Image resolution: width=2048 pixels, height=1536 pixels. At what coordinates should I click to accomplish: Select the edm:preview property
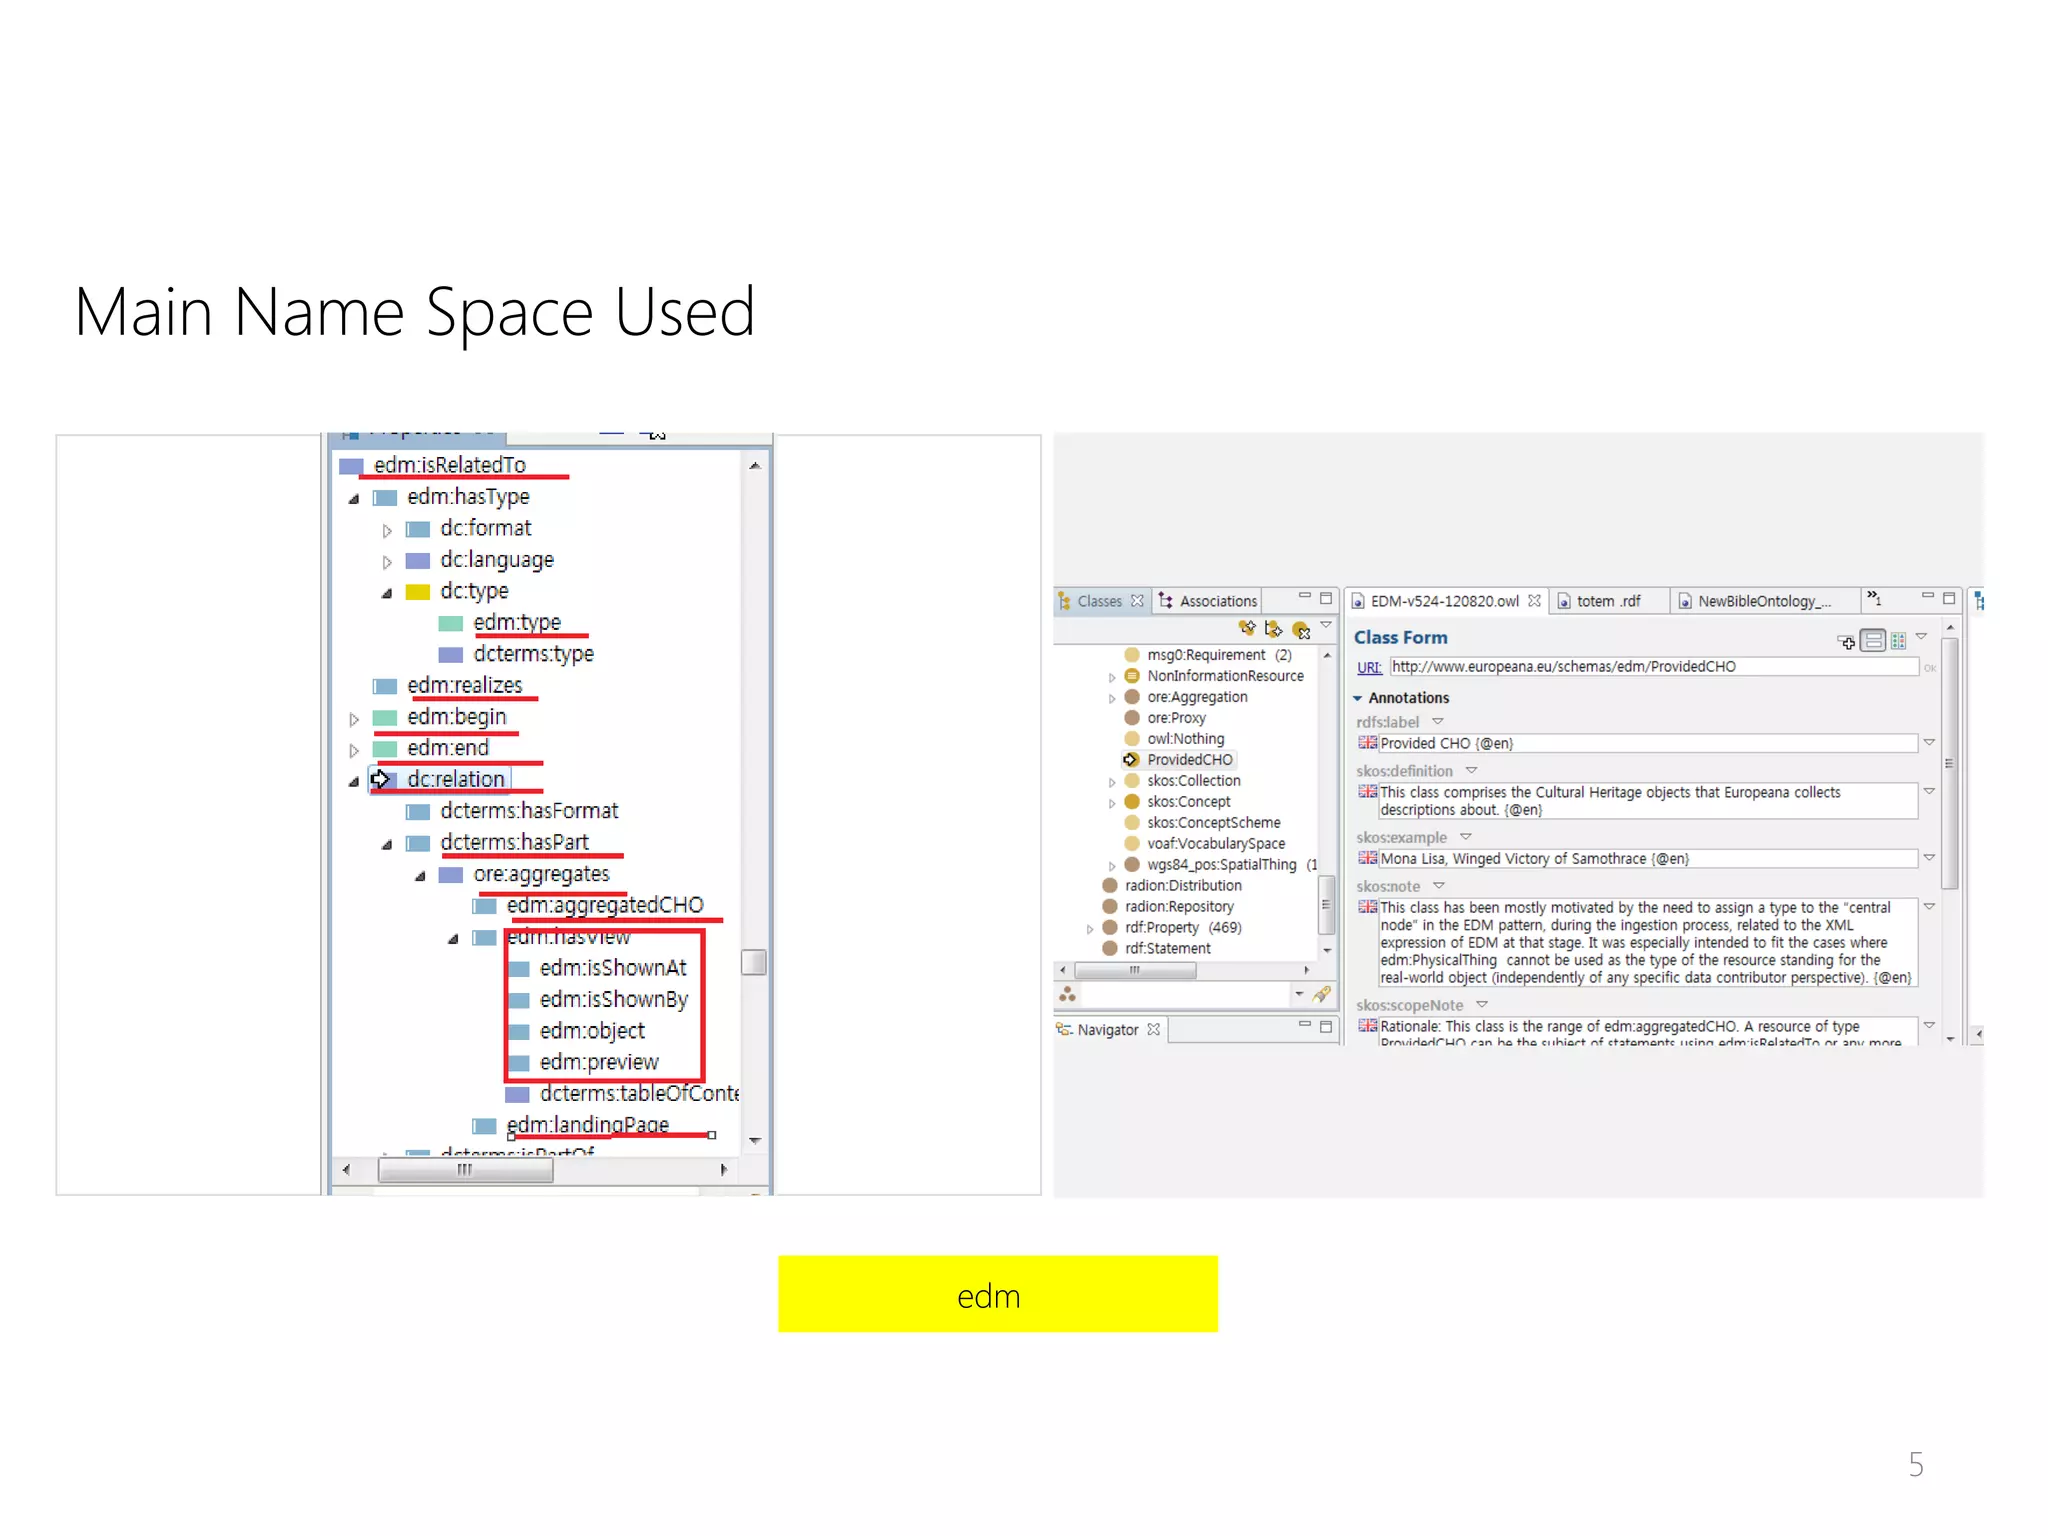pyautogui.click(x=599, y=1062)
